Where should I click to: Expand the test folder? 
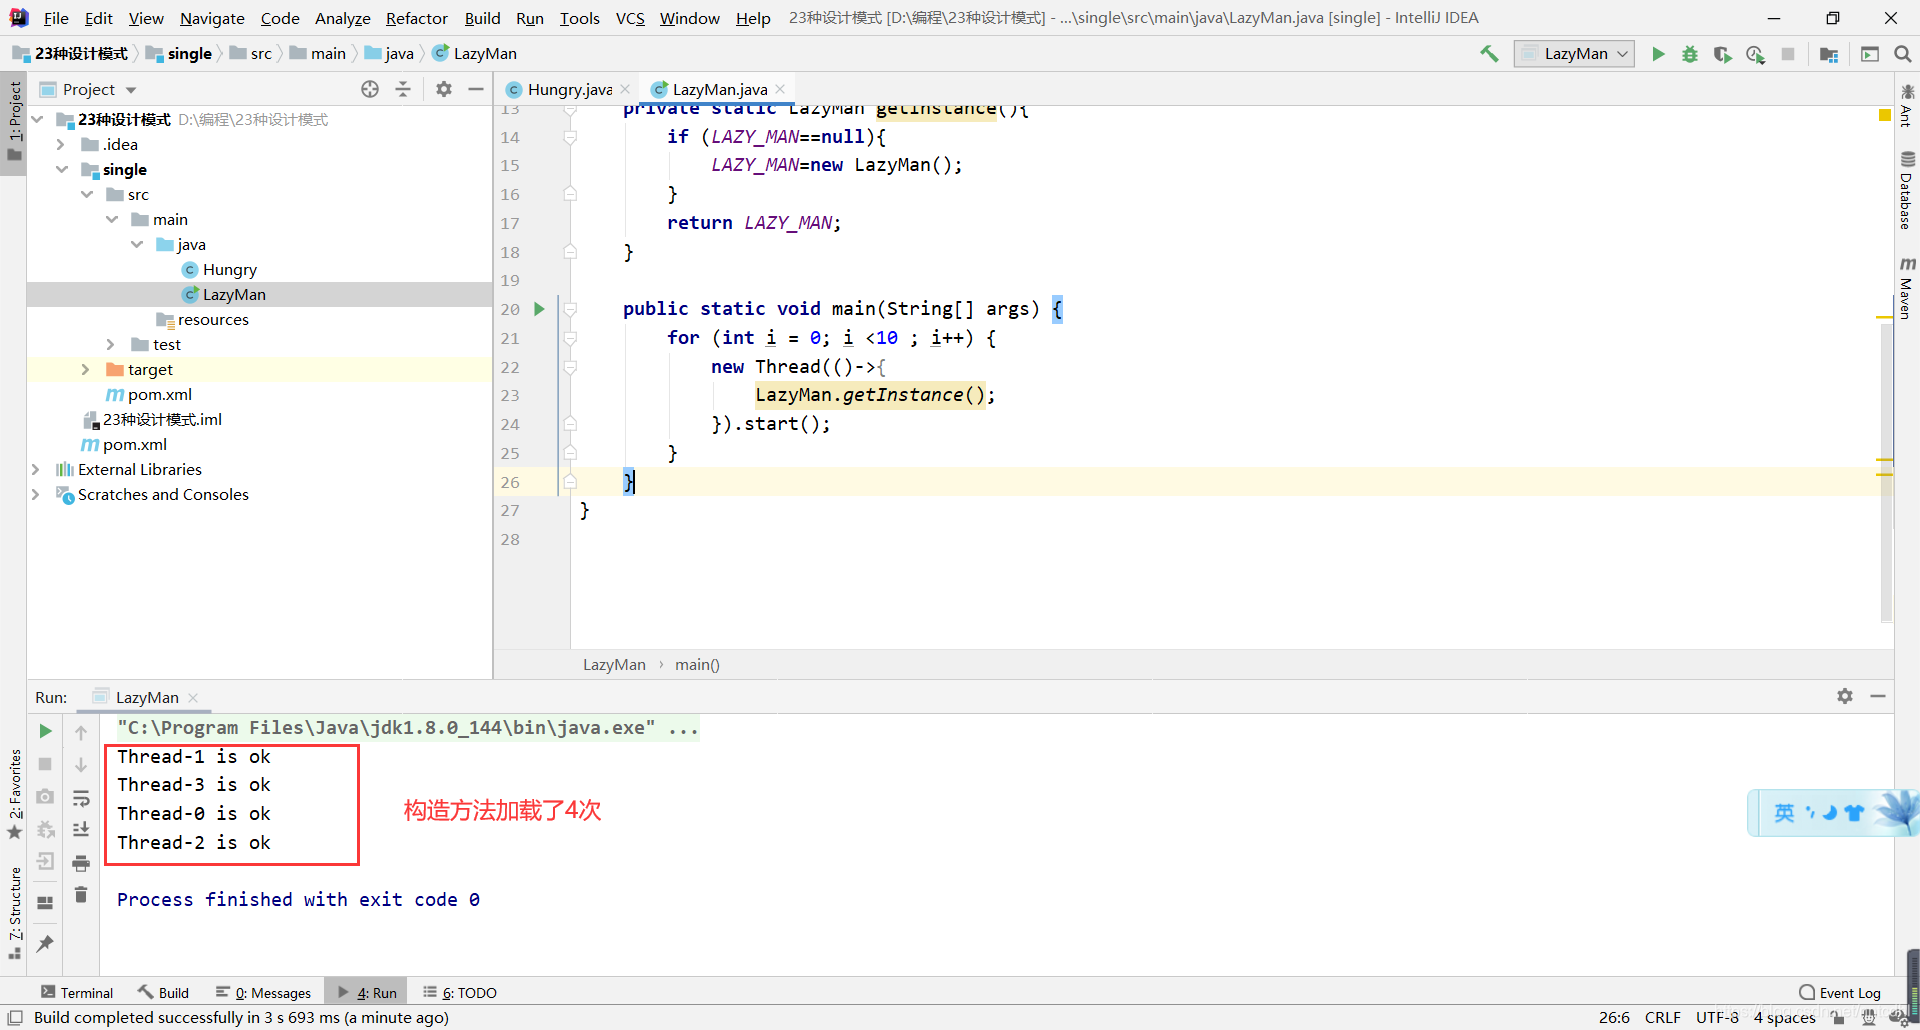pyautogui.click(x=111, y=345)
